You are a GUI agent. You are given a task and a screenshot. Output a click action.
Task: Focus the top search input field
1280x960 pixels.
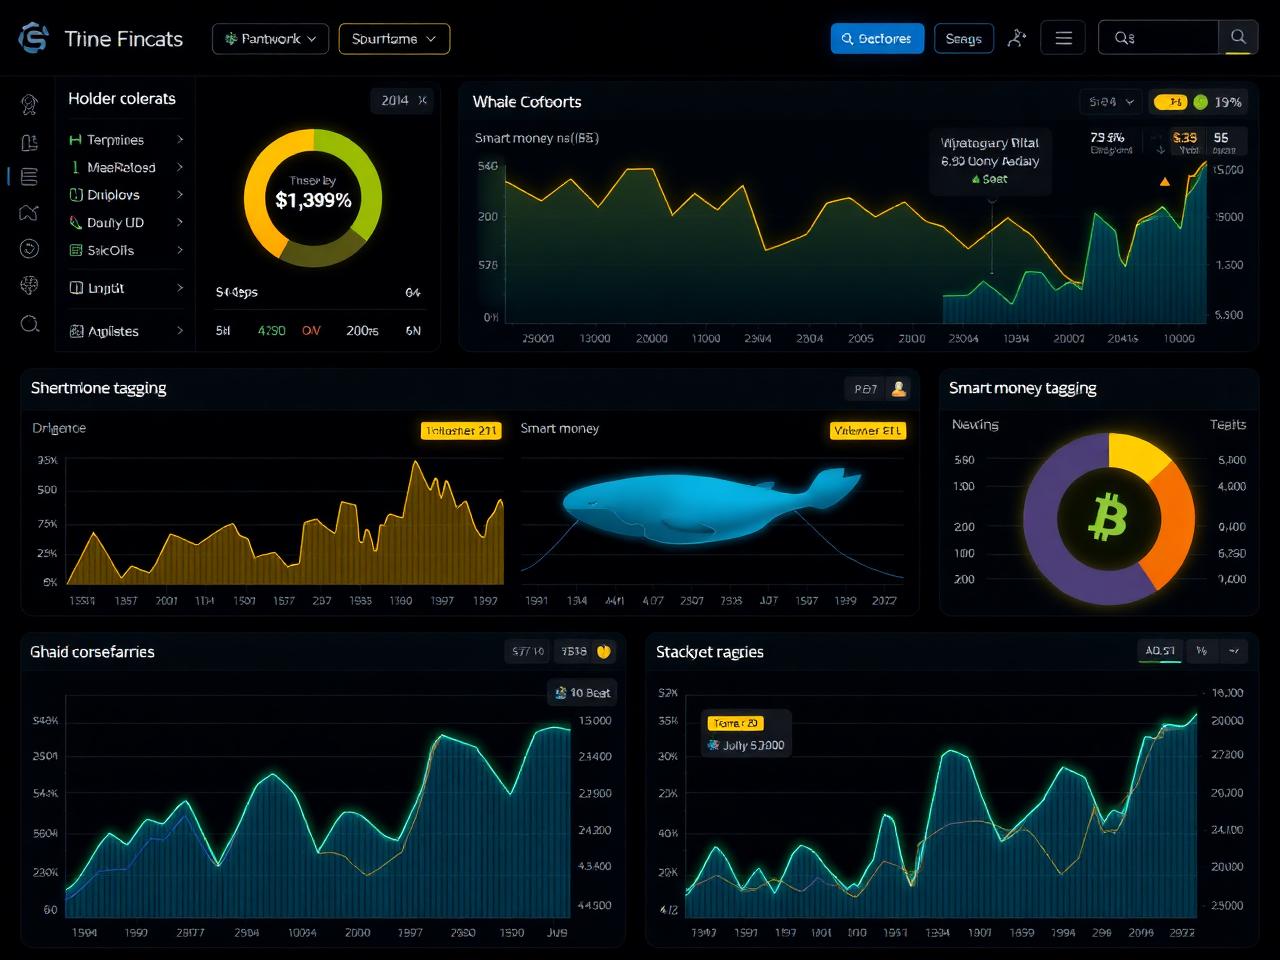click(1158, 38)
